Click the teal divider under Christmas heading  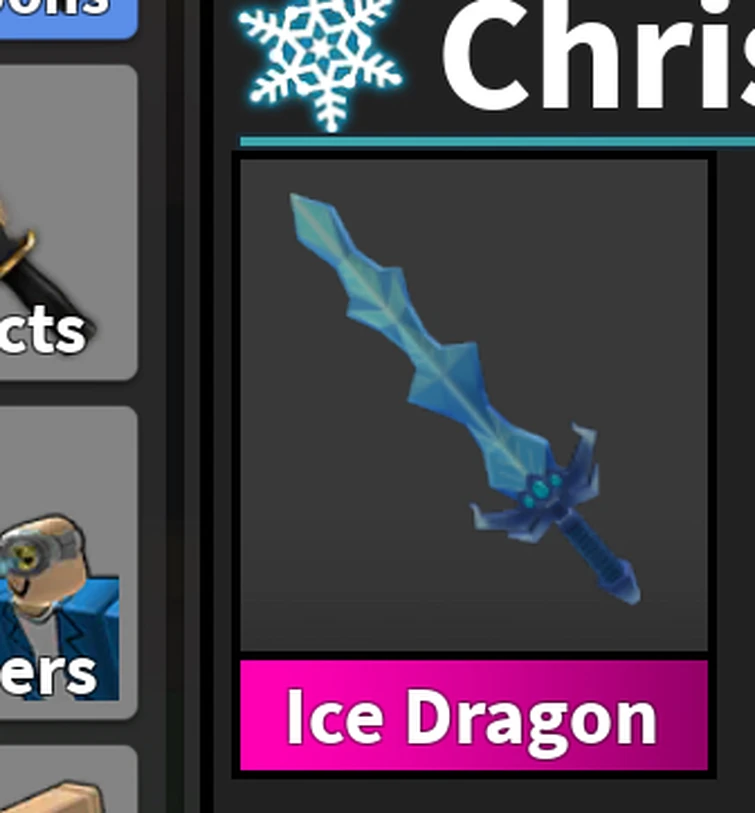point(497,142)
